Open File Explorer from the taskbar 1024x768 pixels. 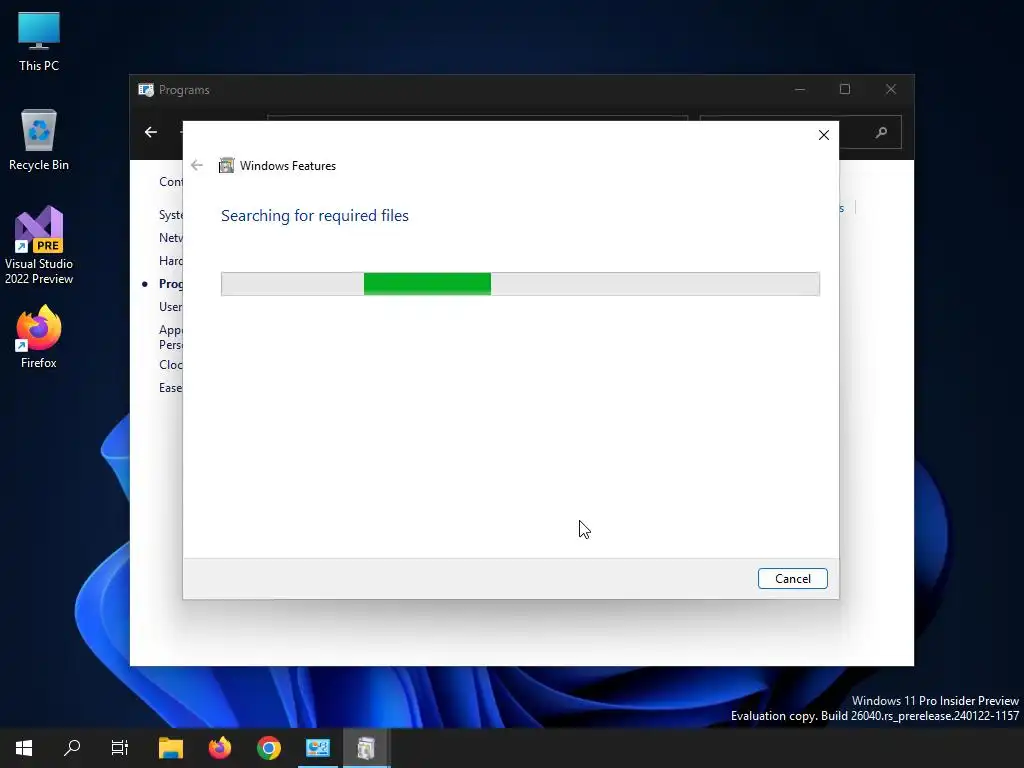(x=171, y=748)
